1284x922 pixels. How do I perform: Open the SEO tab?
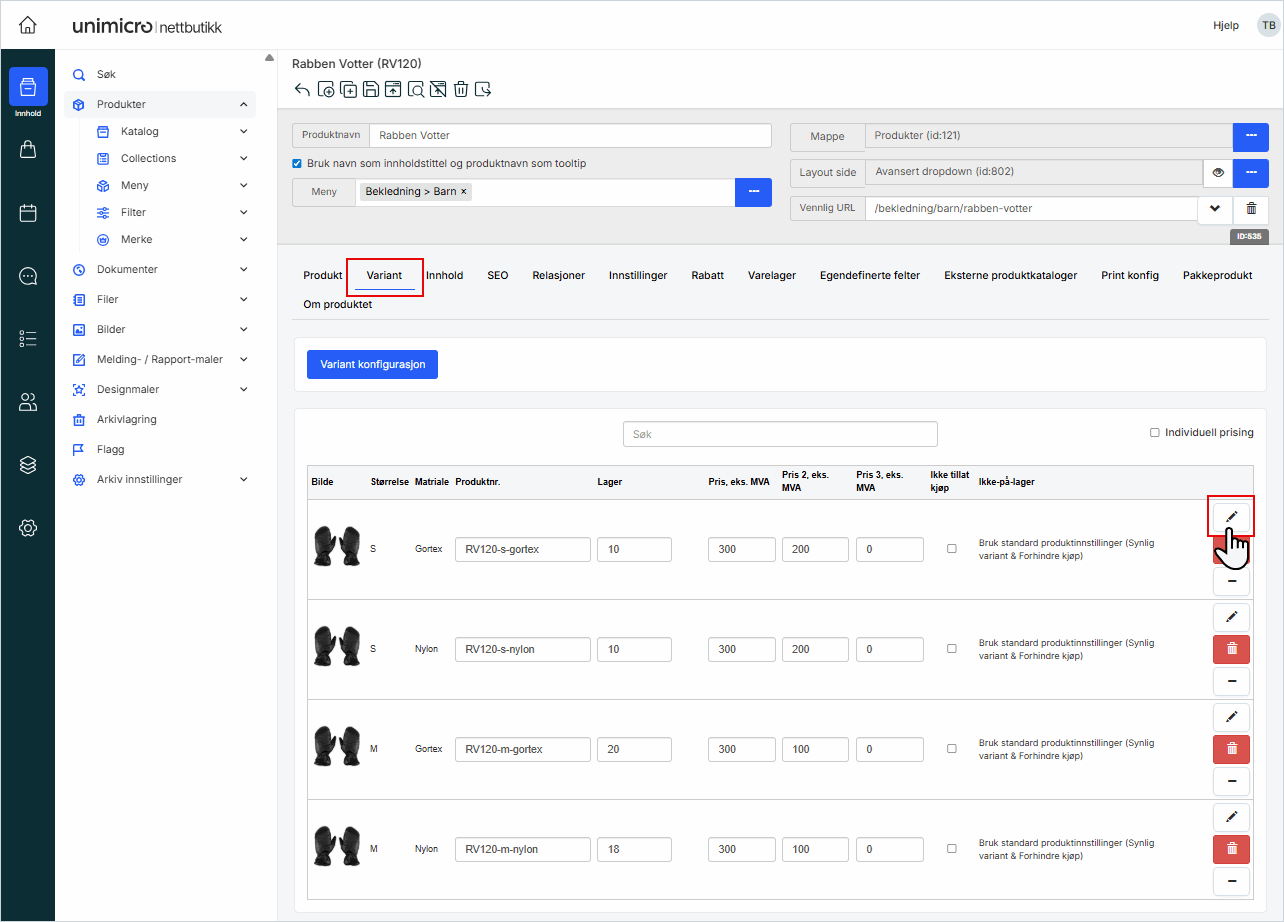point(497,275)
